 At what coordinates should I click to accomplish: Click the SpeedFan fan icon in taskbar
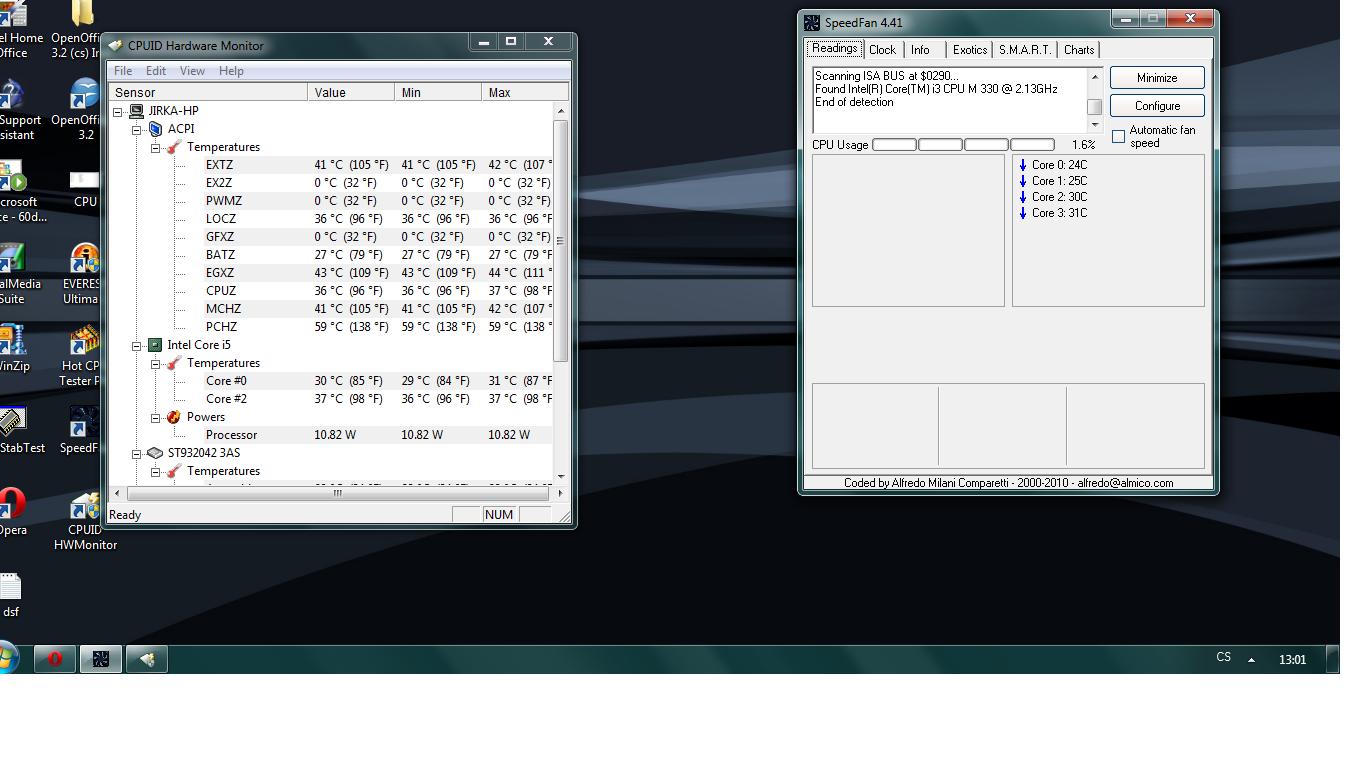[101, 659]
